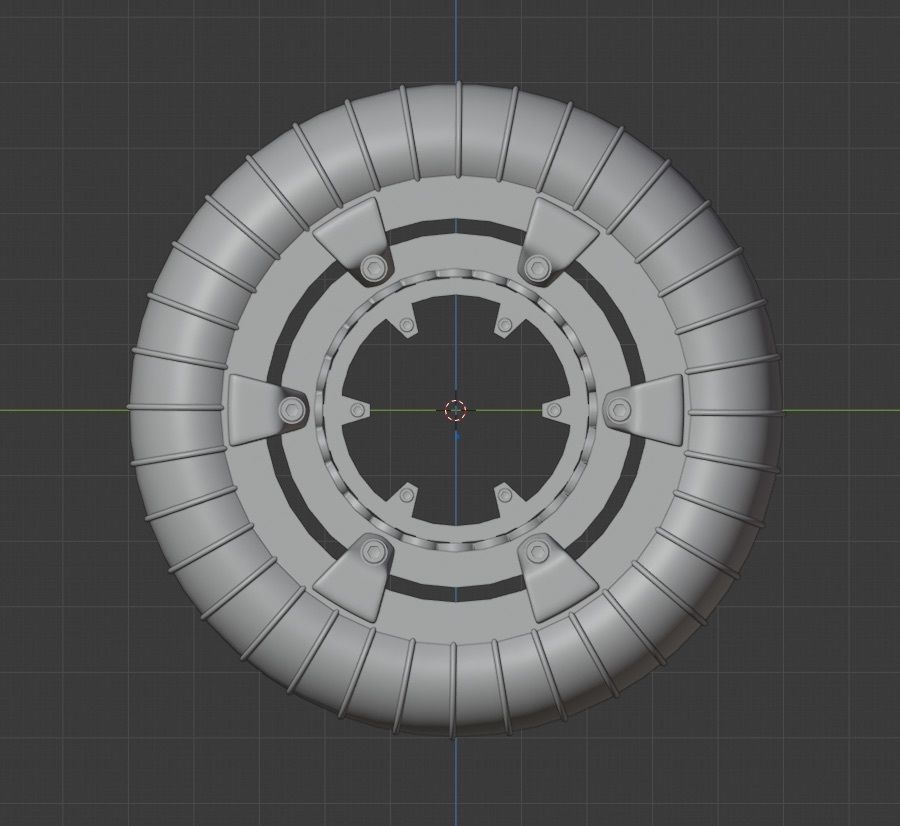Select the hex bolt on the lower-right bracket
900x826 pixels.
pos(538,552)
